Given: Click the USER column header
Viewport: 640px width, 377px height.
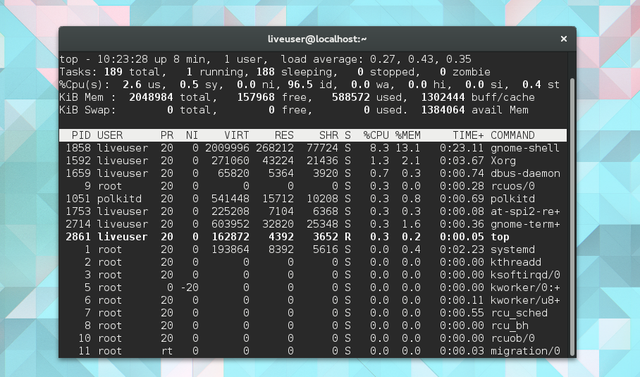Looking at the screenshot, I should coord(110,135).
